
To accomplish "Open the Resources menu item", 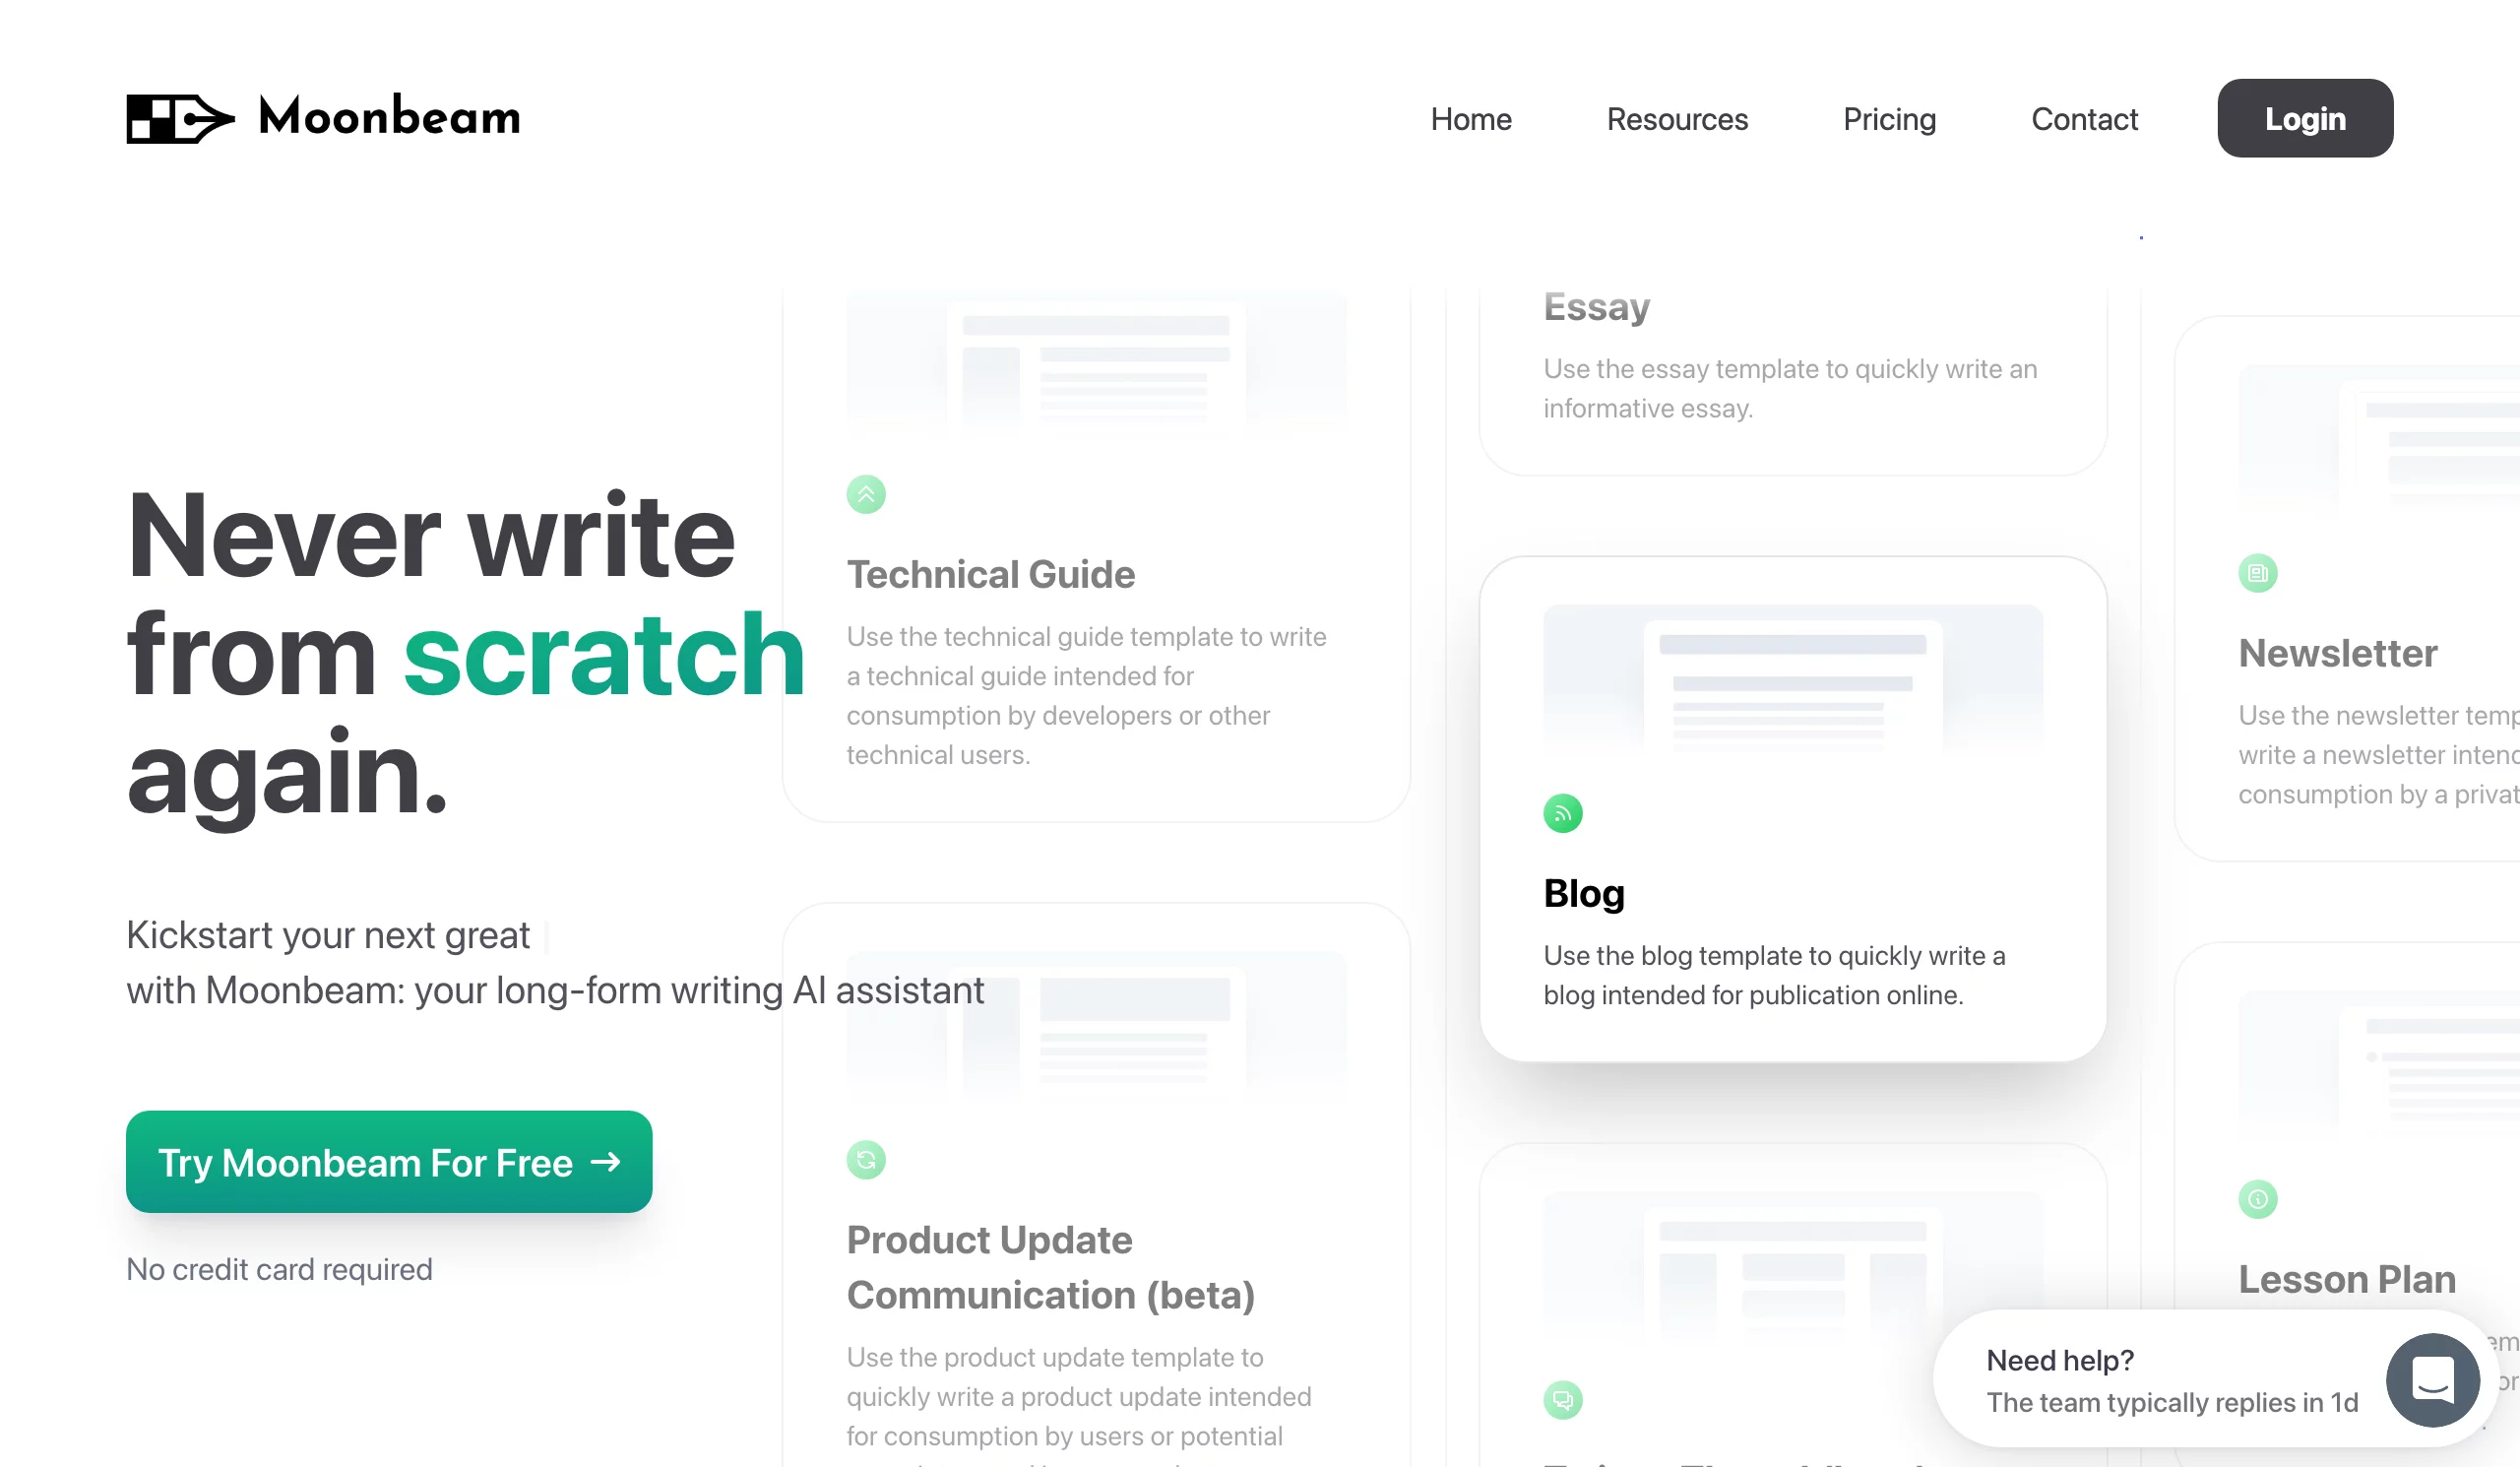I will coord(1677,117).
